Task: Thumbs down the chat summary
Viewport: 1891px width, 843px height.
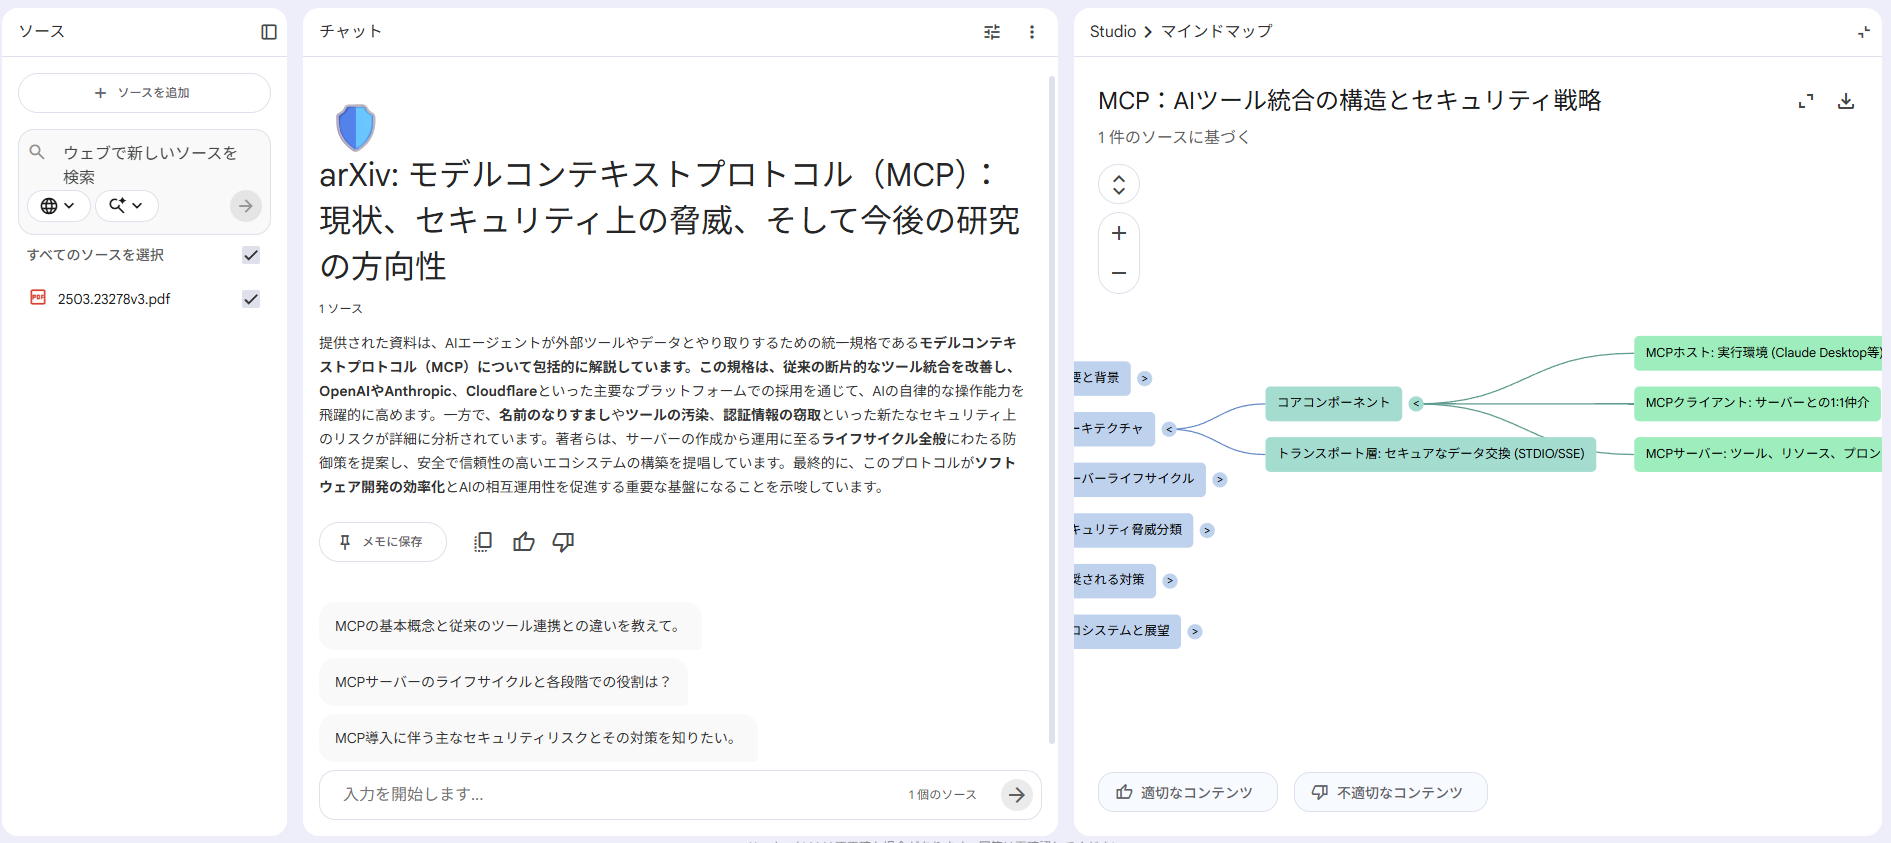Action: coord(564,542)
